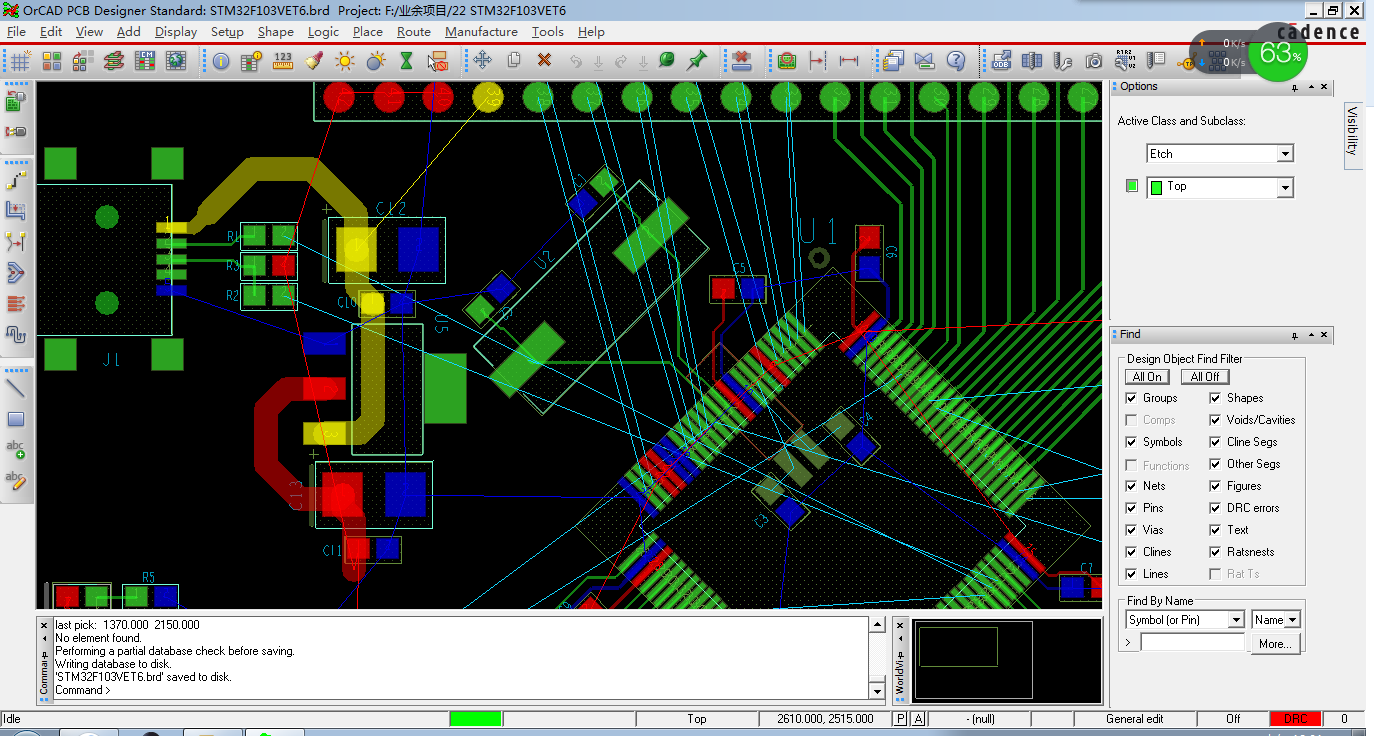The height and width of the screenshot is (736, 1374).
Task: Click the command window scroll down arrow
Action: pyautogui.click(x=877, y=691)
